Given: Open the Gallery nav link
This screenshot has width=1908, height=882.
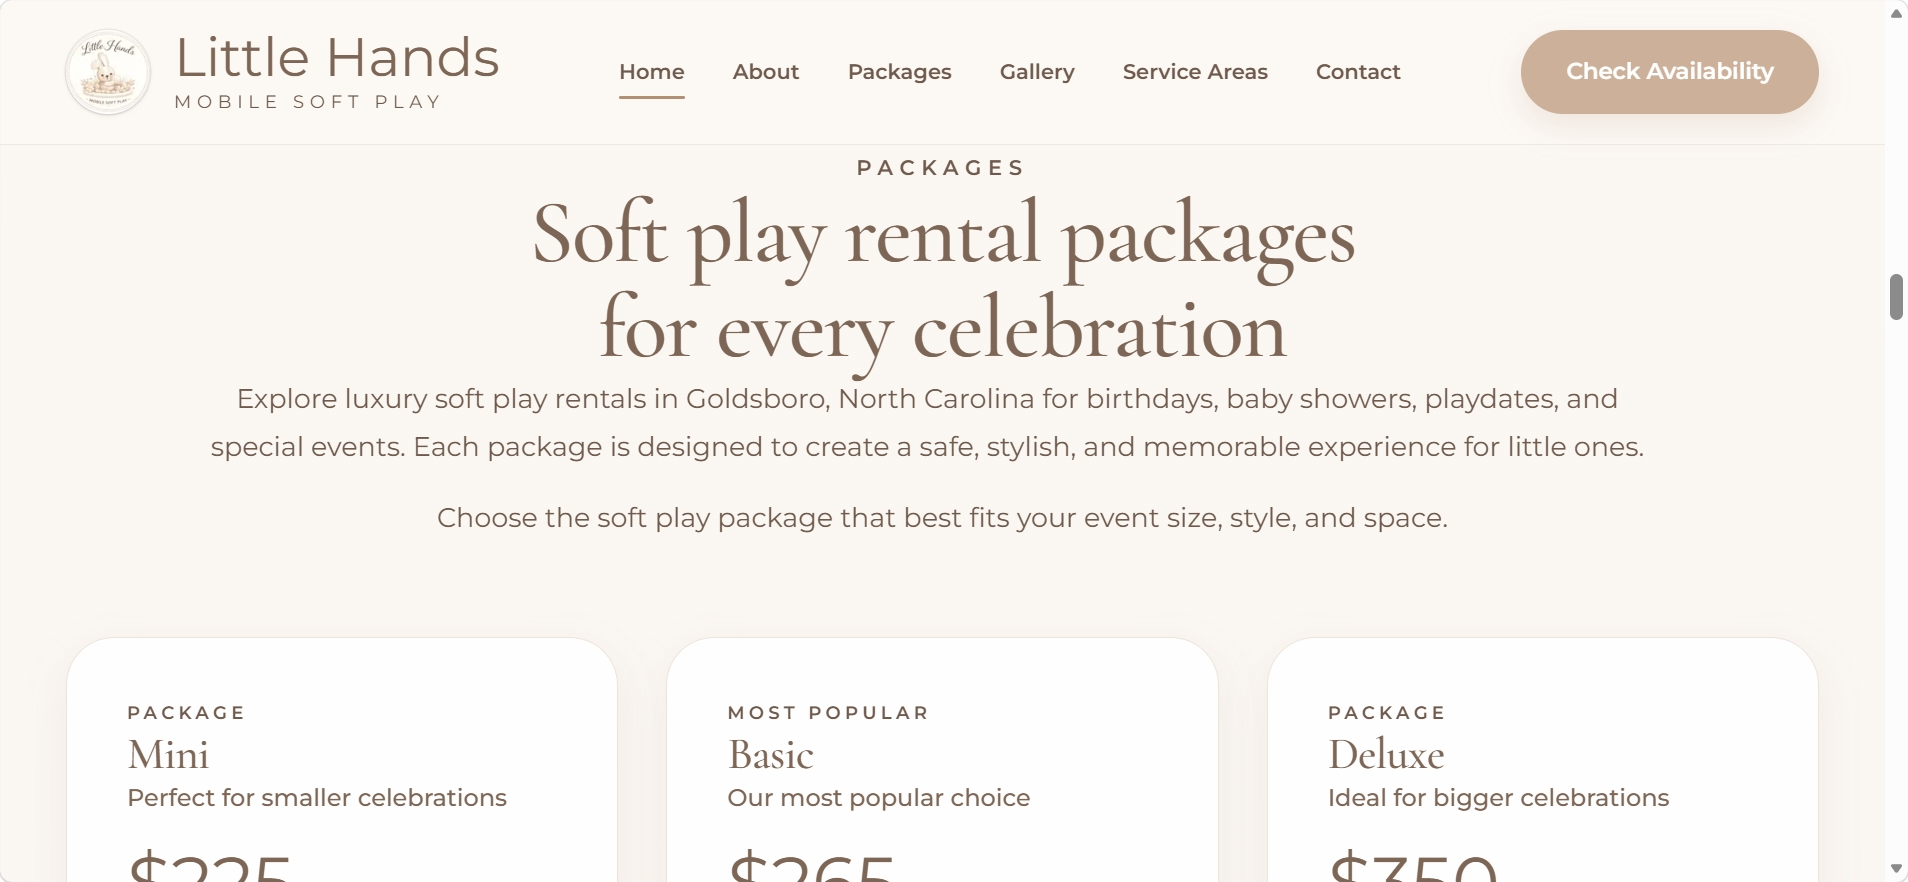Looking at the screenshot, I should click(1037, 72).
